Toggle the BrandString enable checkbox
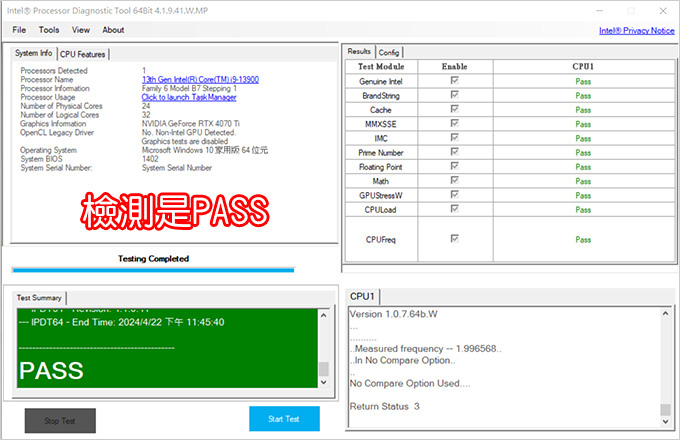Viewport: 680px width, 440px height. [454, 95]
